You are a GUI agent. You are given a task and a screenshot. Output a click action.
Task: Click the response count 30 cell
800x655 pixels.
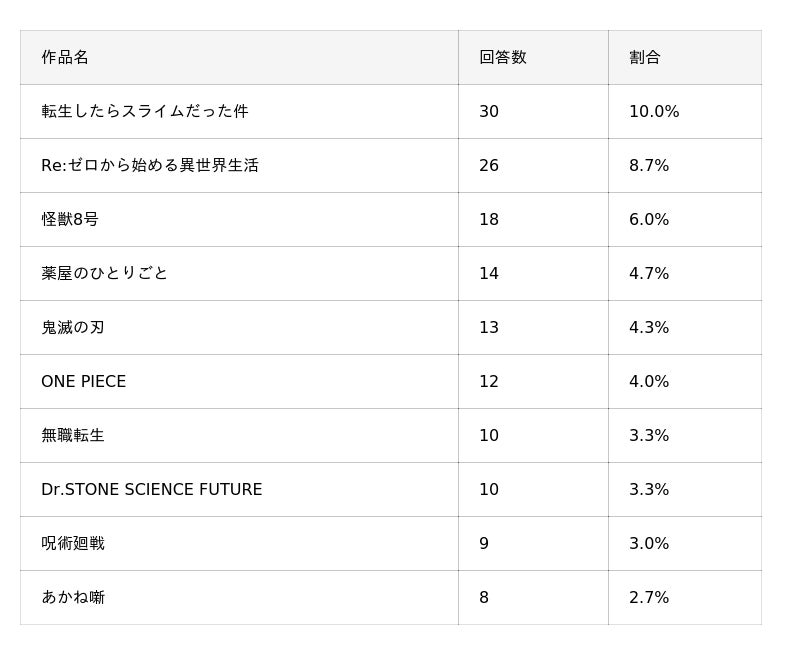coord(489,111)
